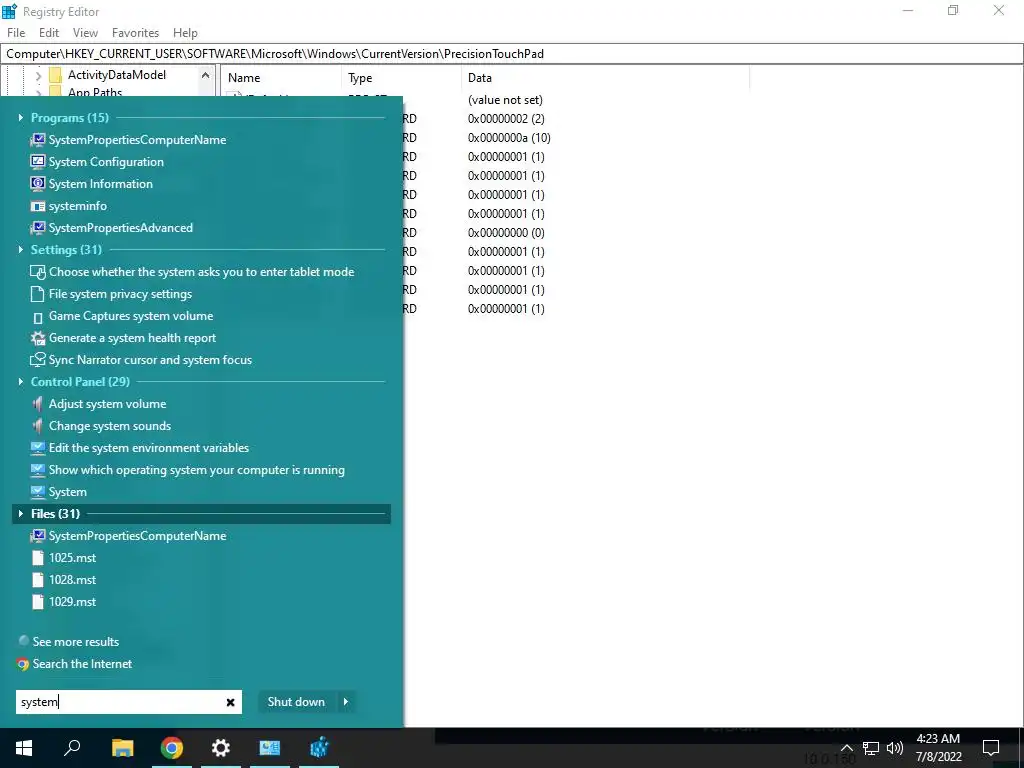This screenshot has height=768, width=1024.
Task: Click the System control panel icon
Action: [x=38, y=492]
